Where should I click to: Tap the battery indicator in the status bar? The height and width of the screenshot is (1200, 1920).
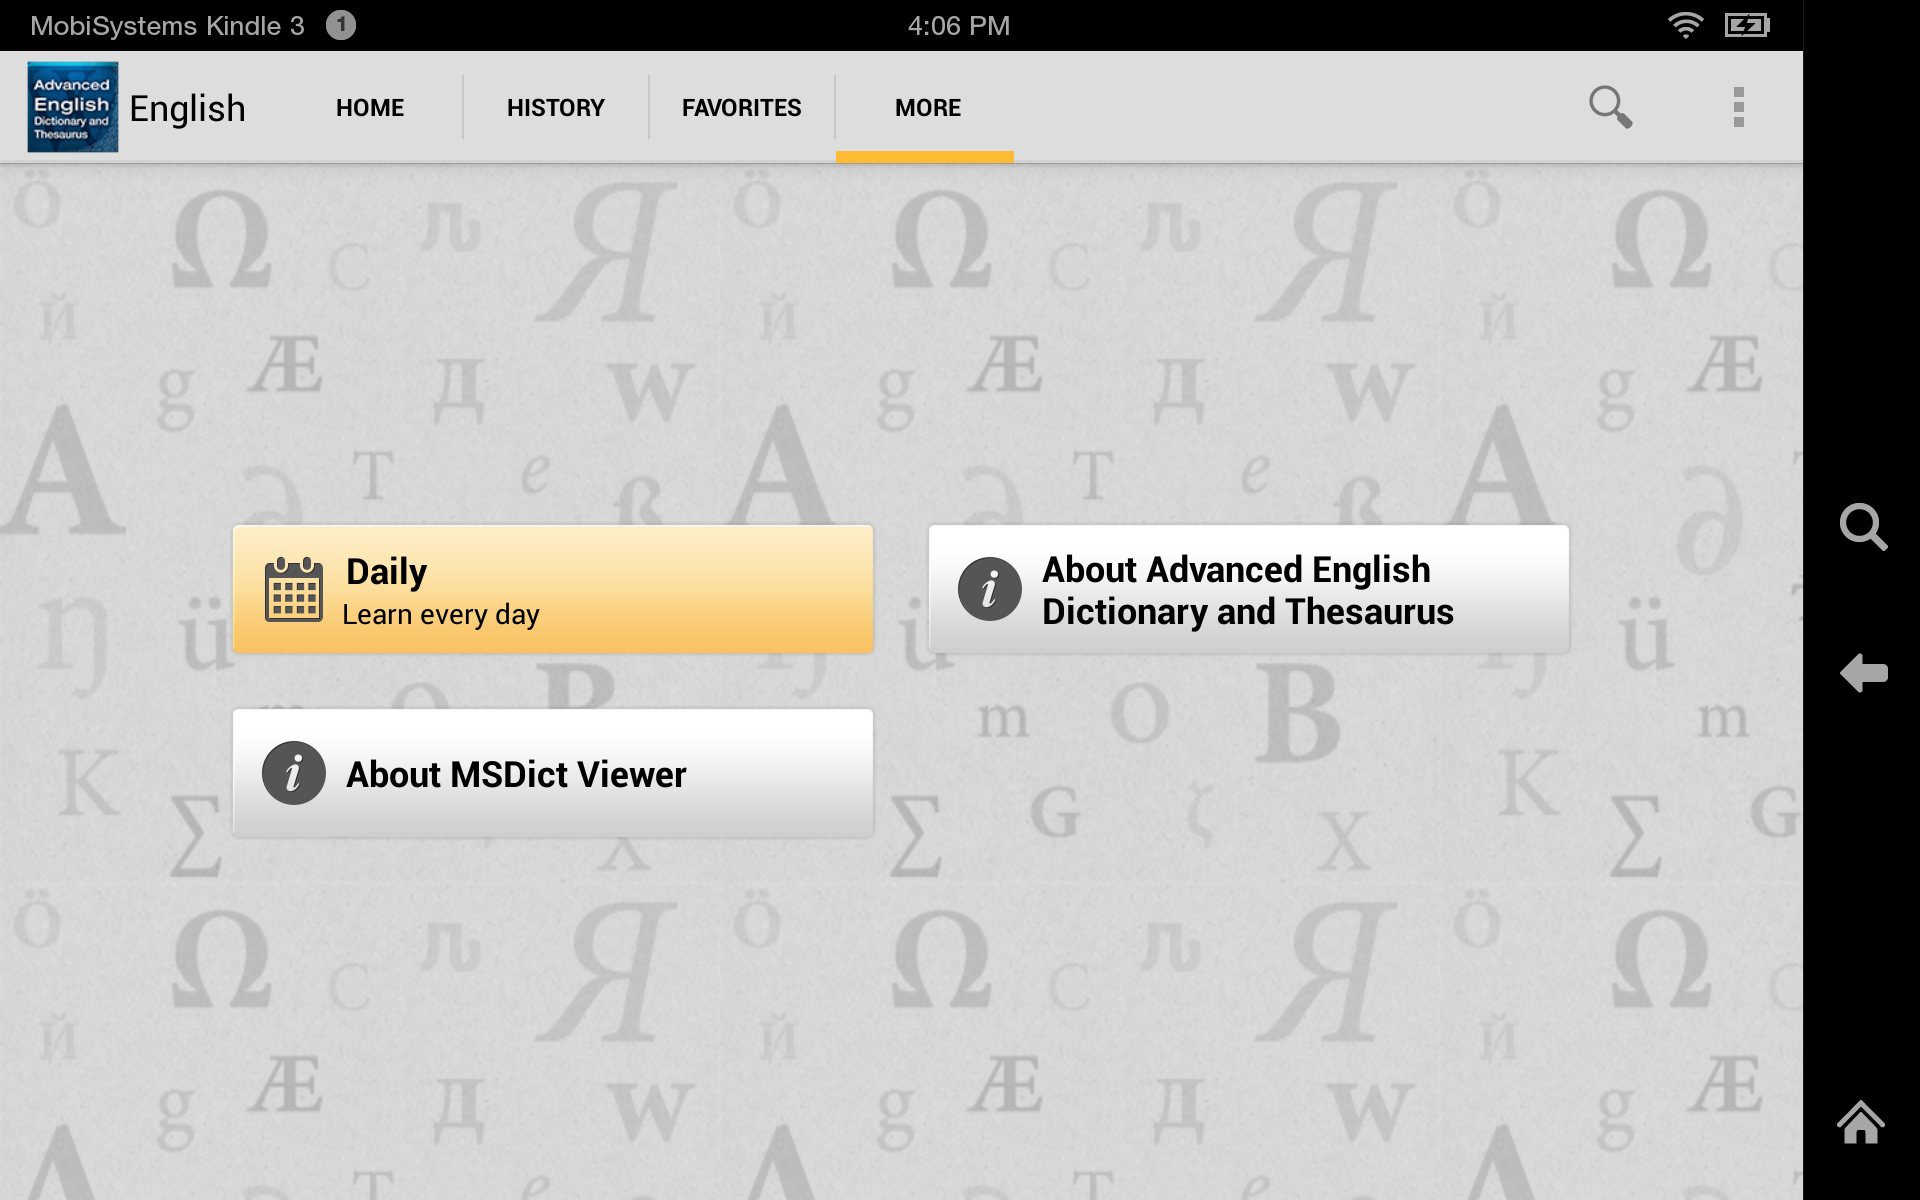tap(1748, 25)
